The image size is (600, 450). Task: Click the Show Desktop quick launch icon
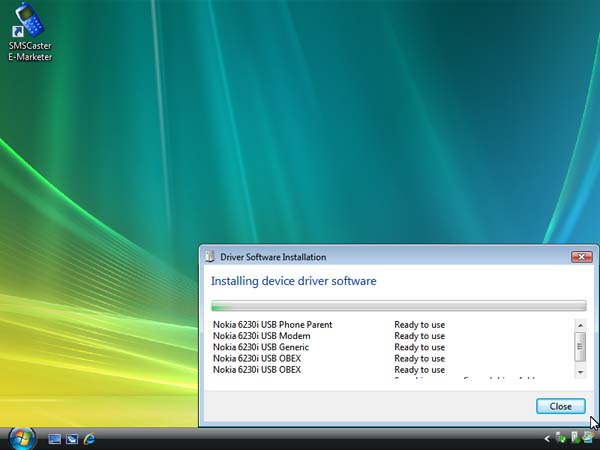tap(54, 439)
